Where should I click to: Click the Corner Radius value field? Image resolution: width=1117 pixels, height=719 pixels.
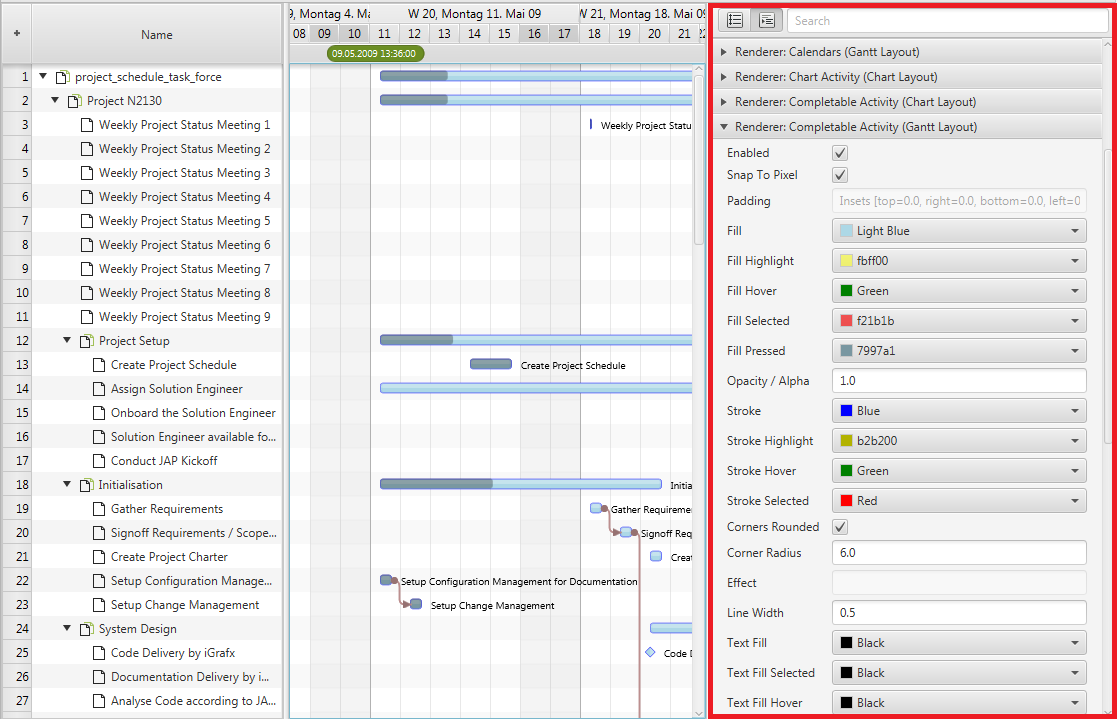[959, 552]
